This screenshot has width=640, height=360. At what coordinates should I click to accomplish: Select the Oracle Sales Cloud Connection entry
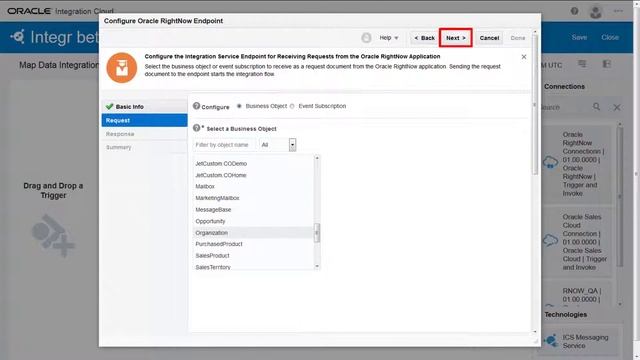coord(577,242)
